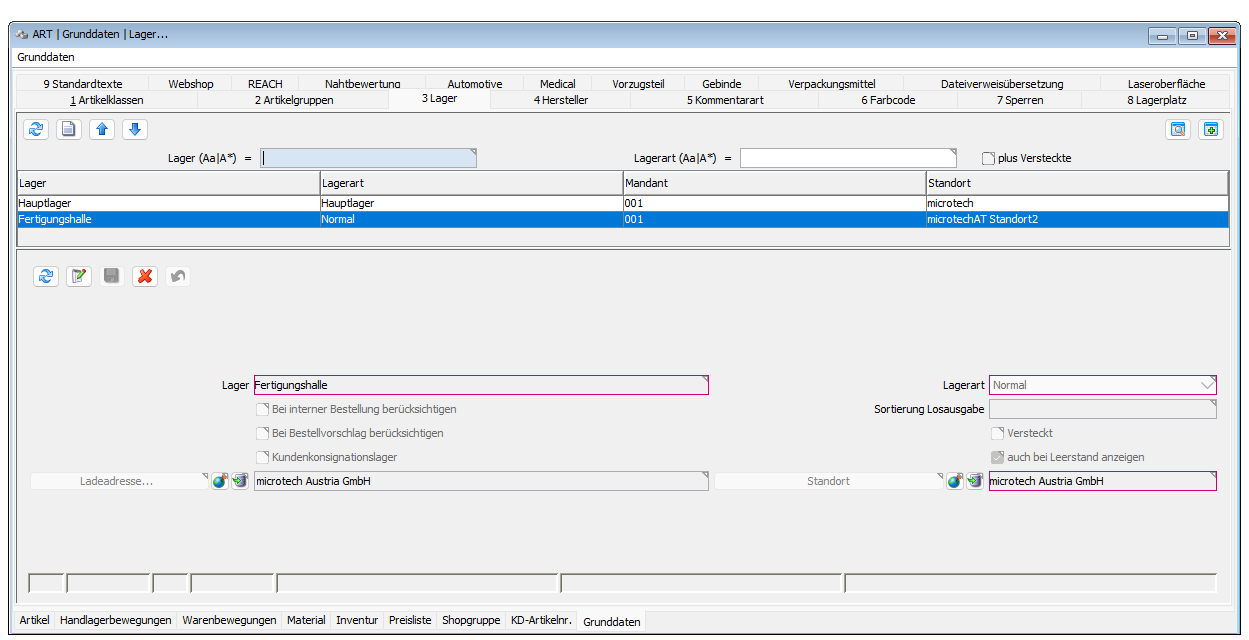This screenshot has width=1249, height=640.
Task: Click the globe icon beside Ladeadresse
Action: pos(220,482)
